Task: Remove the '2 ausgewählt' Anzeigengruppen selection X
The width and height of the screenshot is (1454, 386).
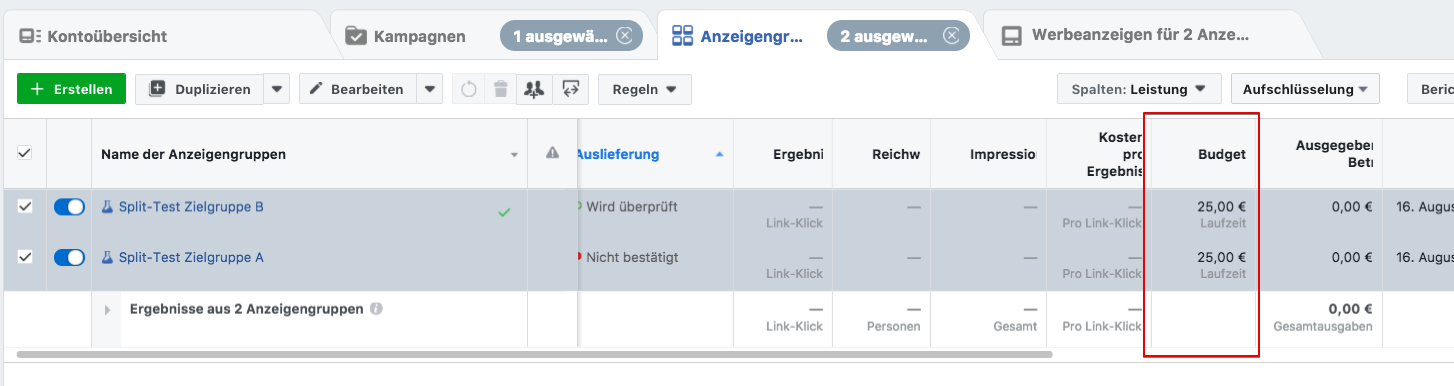Action: pyautogui.click(x=951, y=36)
